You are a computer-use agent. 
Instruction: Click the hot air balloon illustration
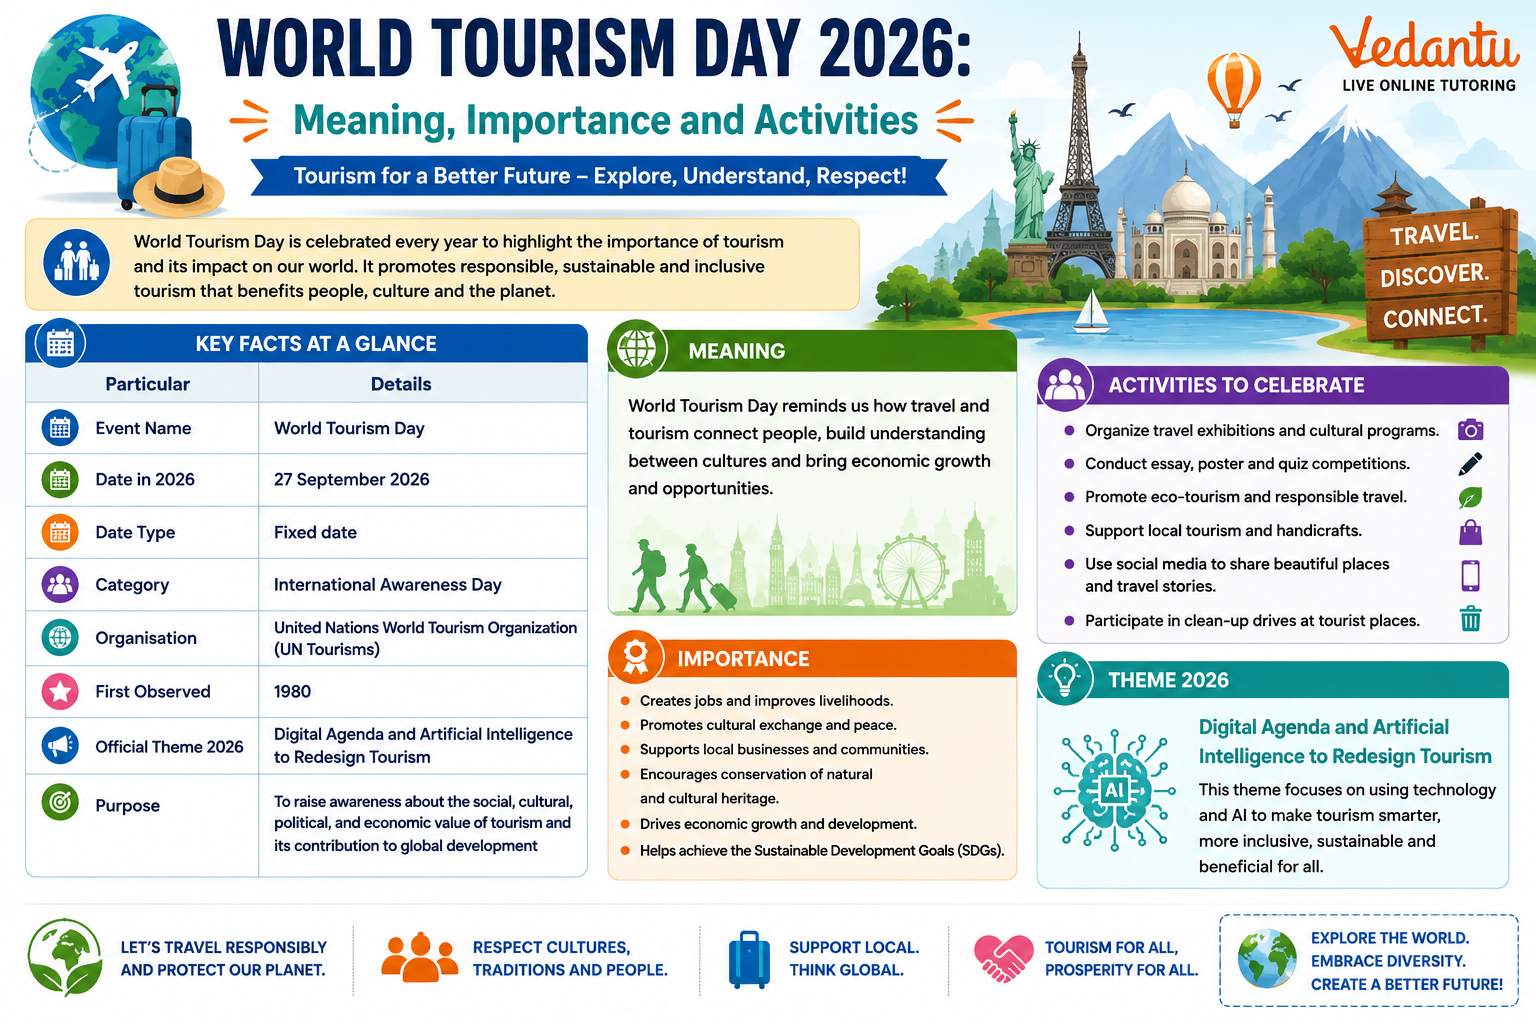pyautogui.click(x=1234, y=89)
